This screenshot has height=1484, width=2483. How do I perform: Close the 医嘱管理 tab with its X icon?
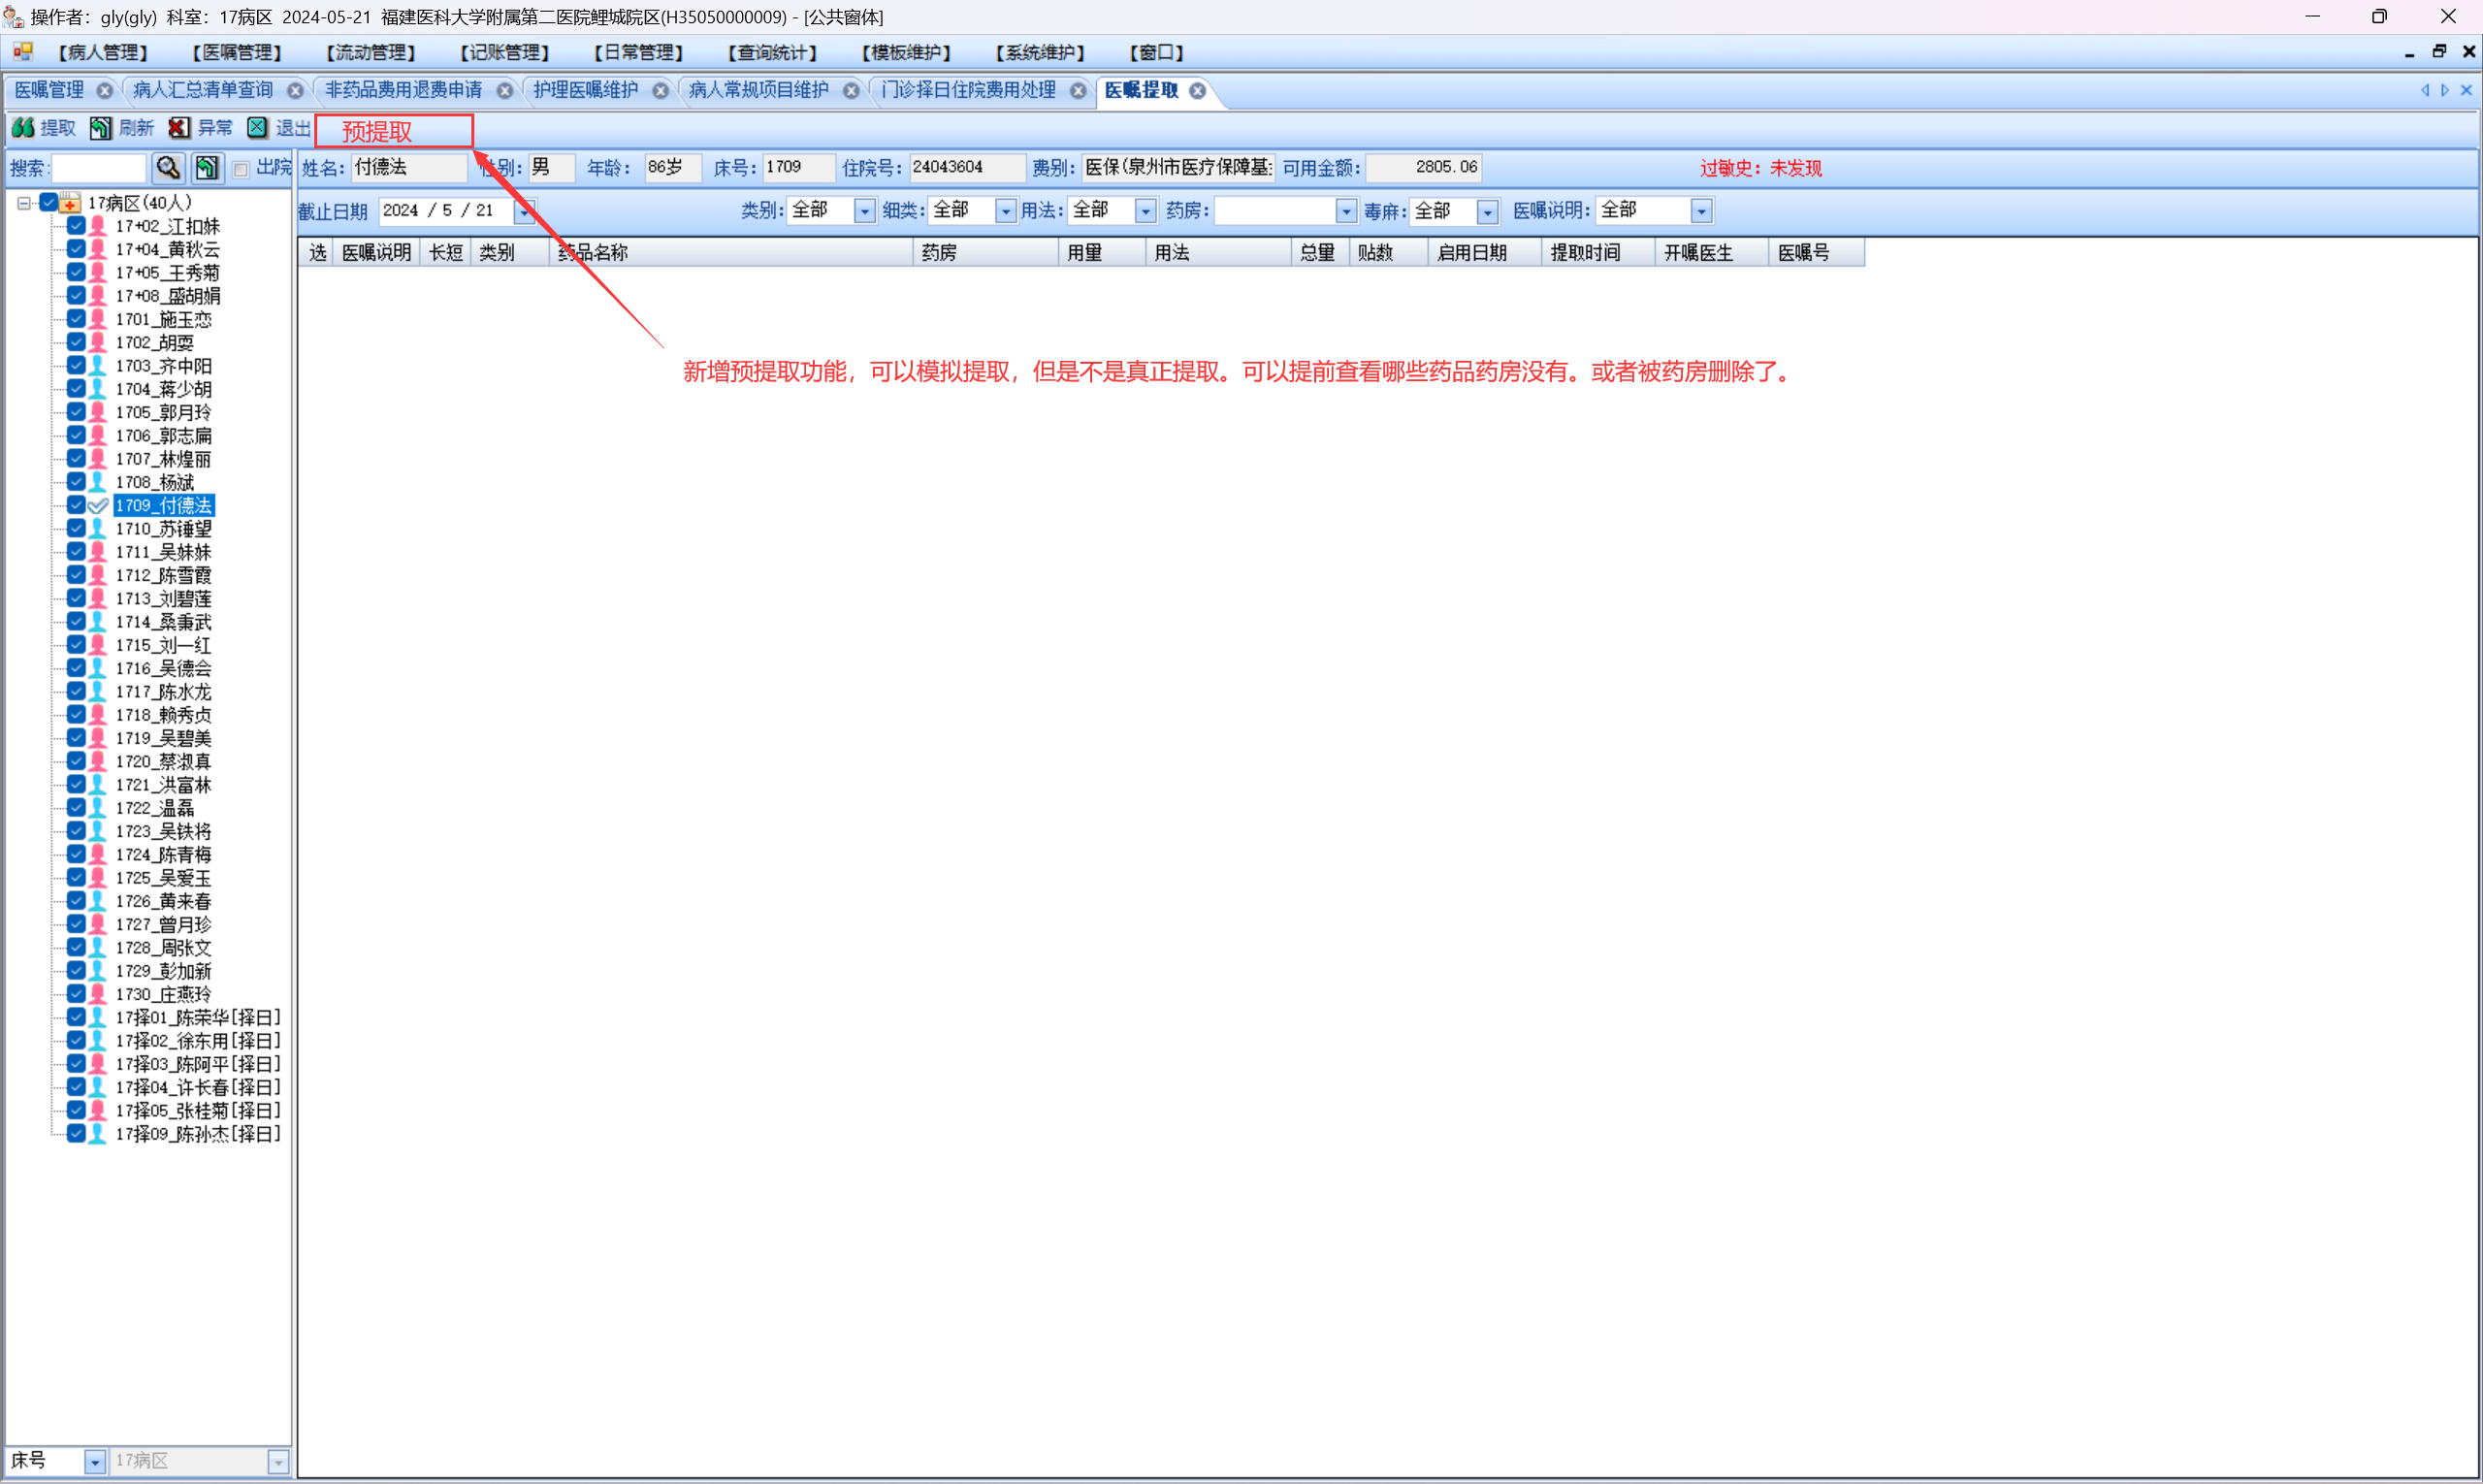coord(104,90)
